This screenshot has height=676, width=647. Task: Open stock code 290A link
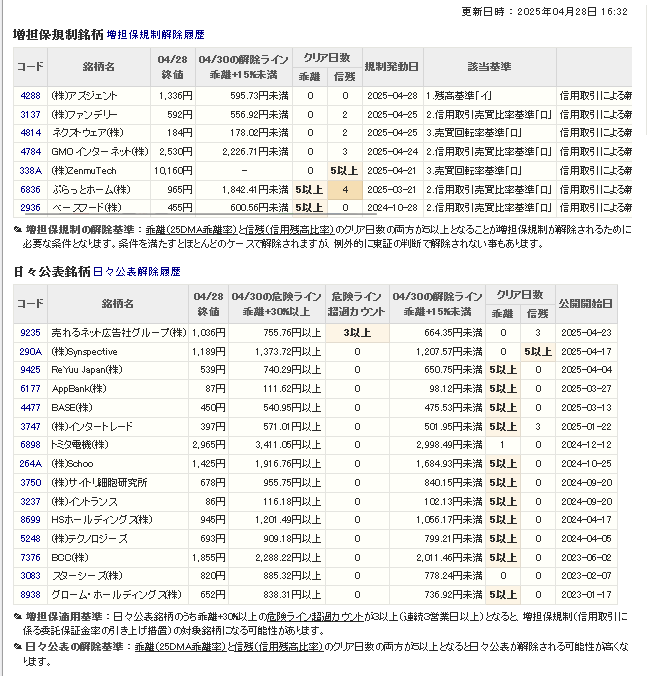[30, 352]
